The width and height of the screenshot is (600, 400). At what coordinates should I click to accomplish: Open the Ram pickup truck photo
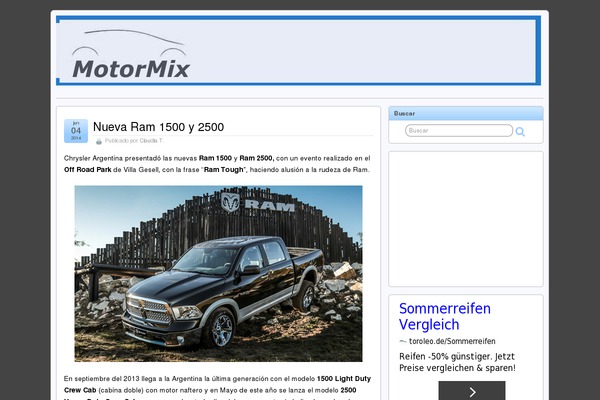(218, 274)
